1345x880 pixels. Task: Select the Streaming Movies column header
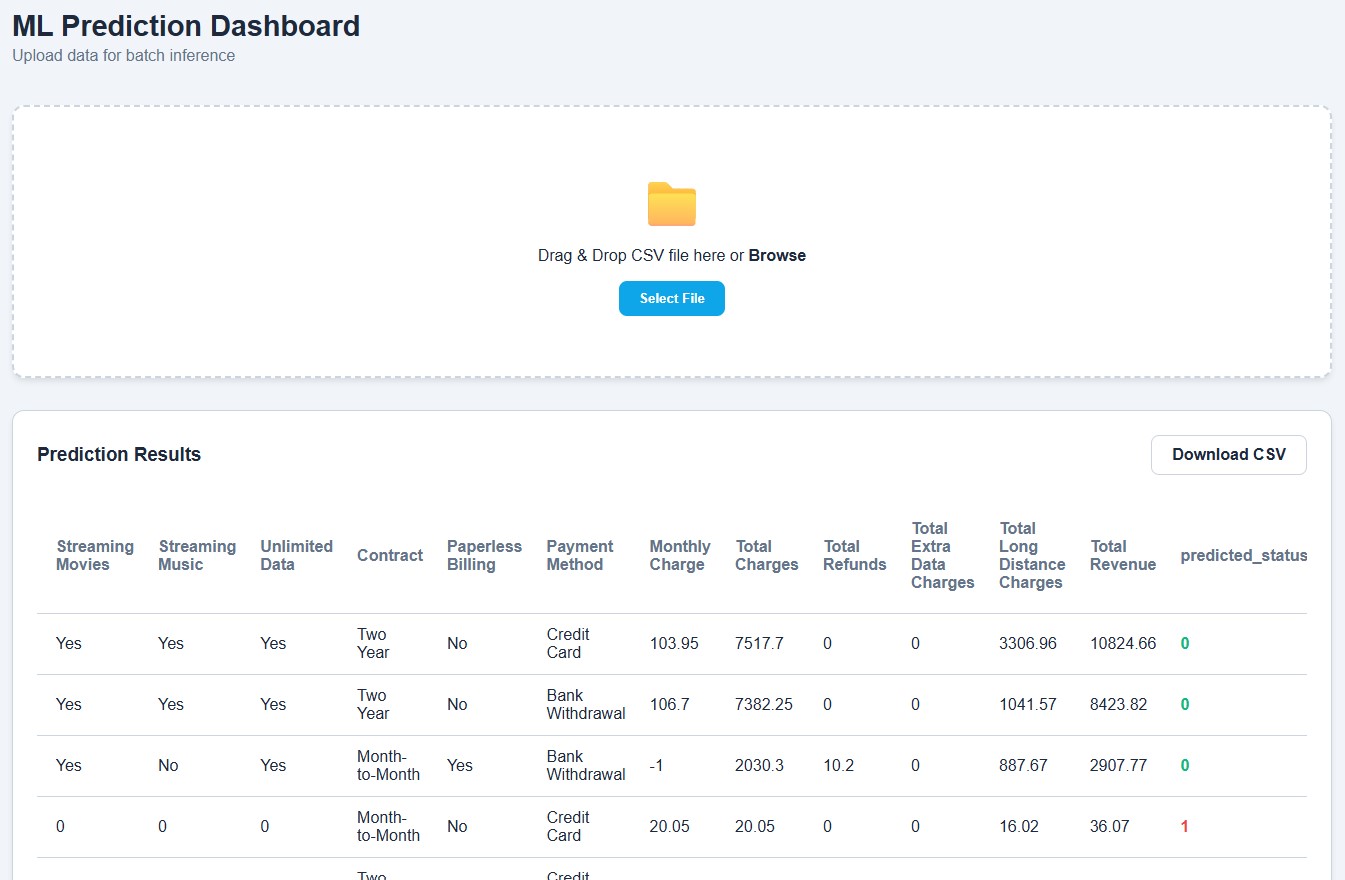tap(95, 555)
